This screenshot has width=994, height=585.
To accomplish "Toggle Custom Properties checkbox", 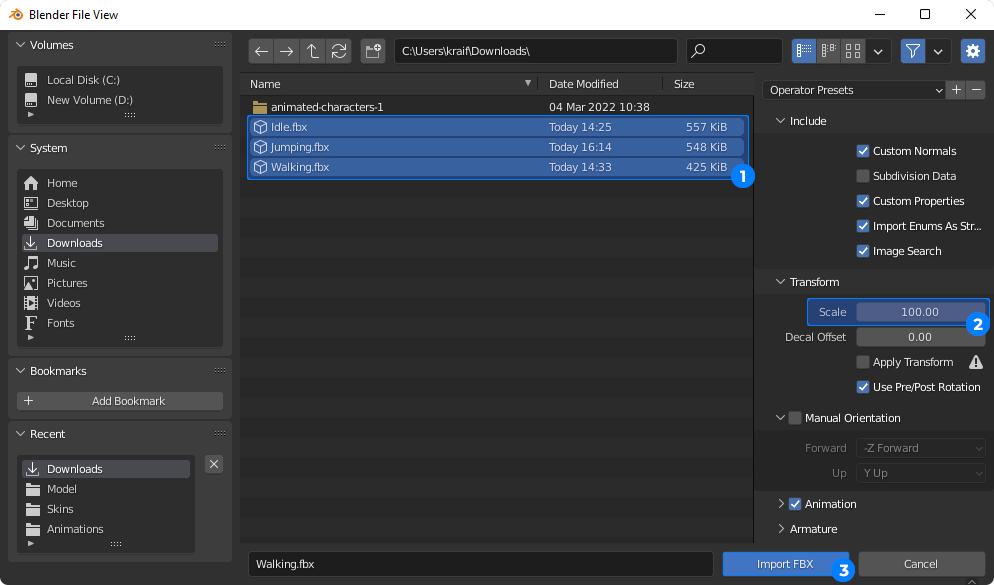I will [863, 201].
